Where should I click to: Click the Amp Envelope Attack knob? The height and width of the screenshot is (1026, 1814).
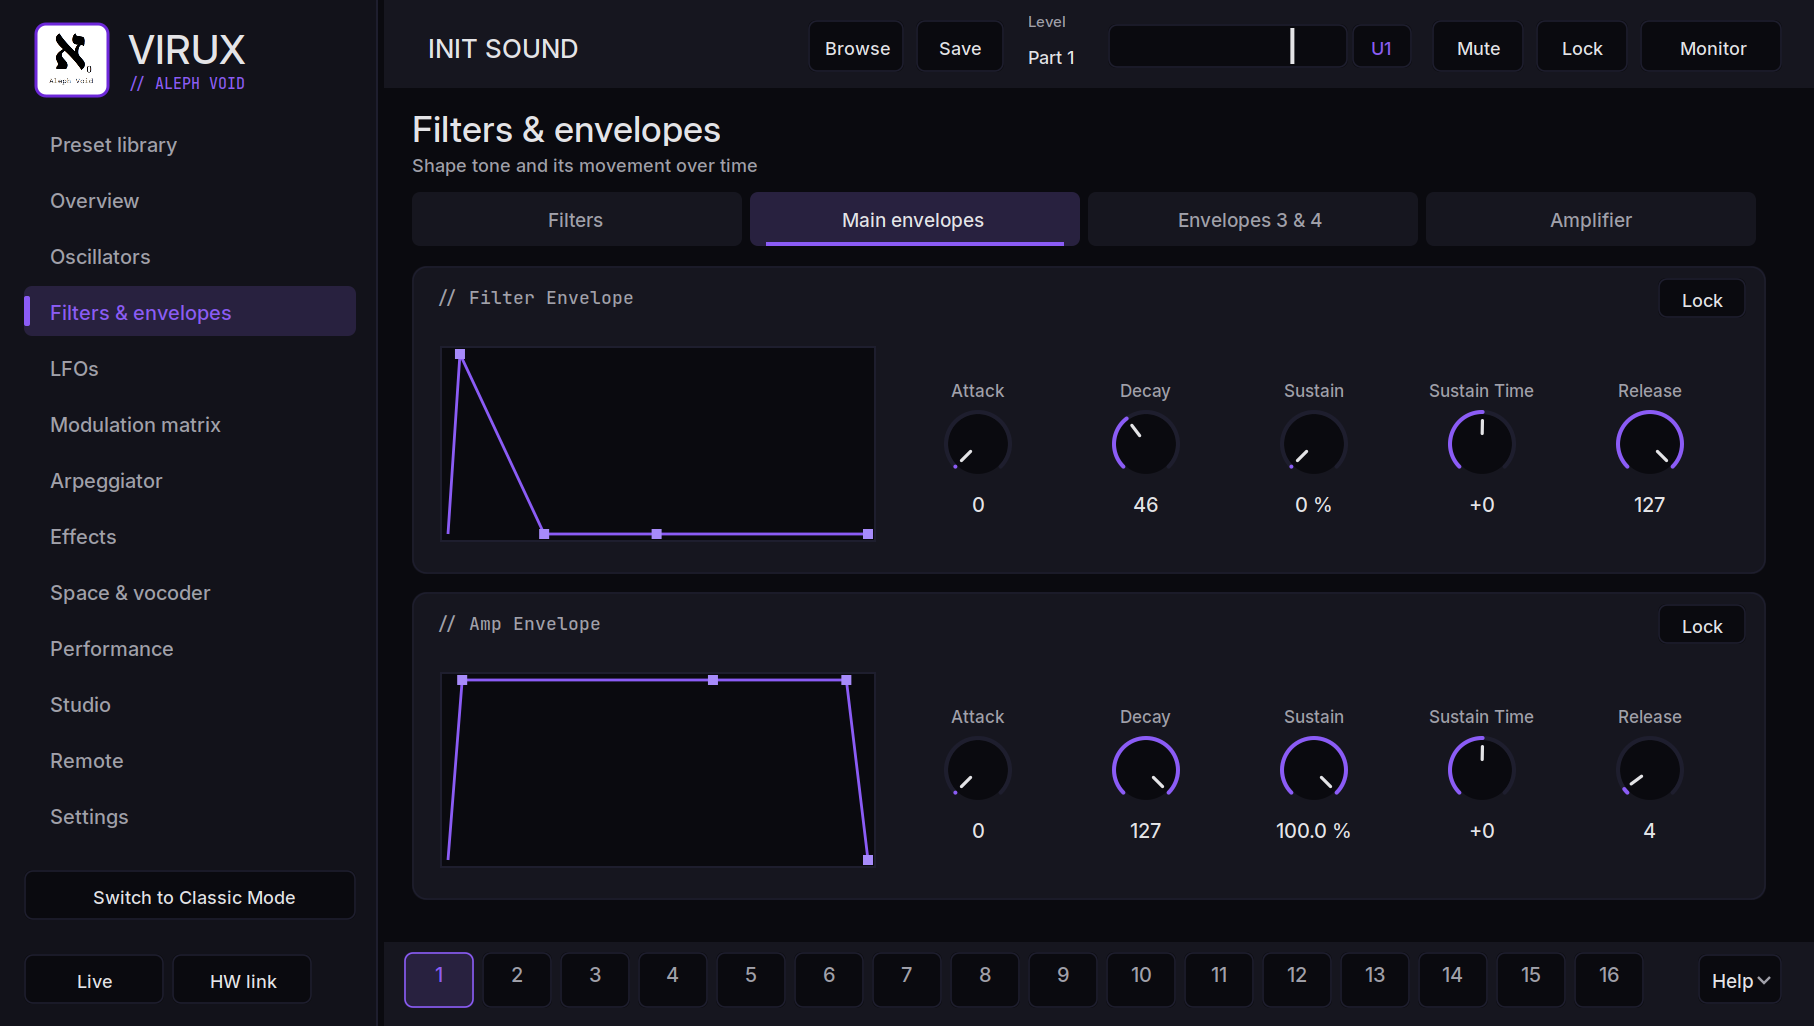click(x=978, y=770)
